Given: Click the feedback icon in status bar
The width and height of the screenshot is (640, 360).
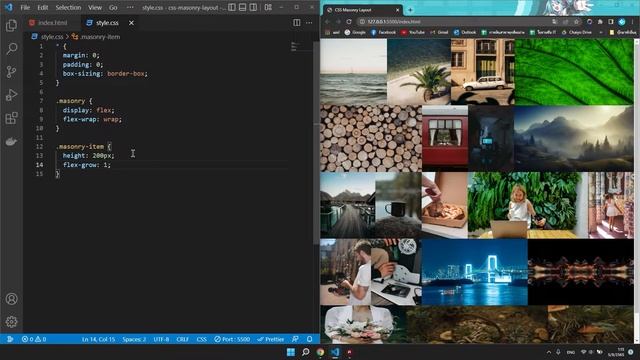Looking at the screenshot, I should [x=296, y=339].
